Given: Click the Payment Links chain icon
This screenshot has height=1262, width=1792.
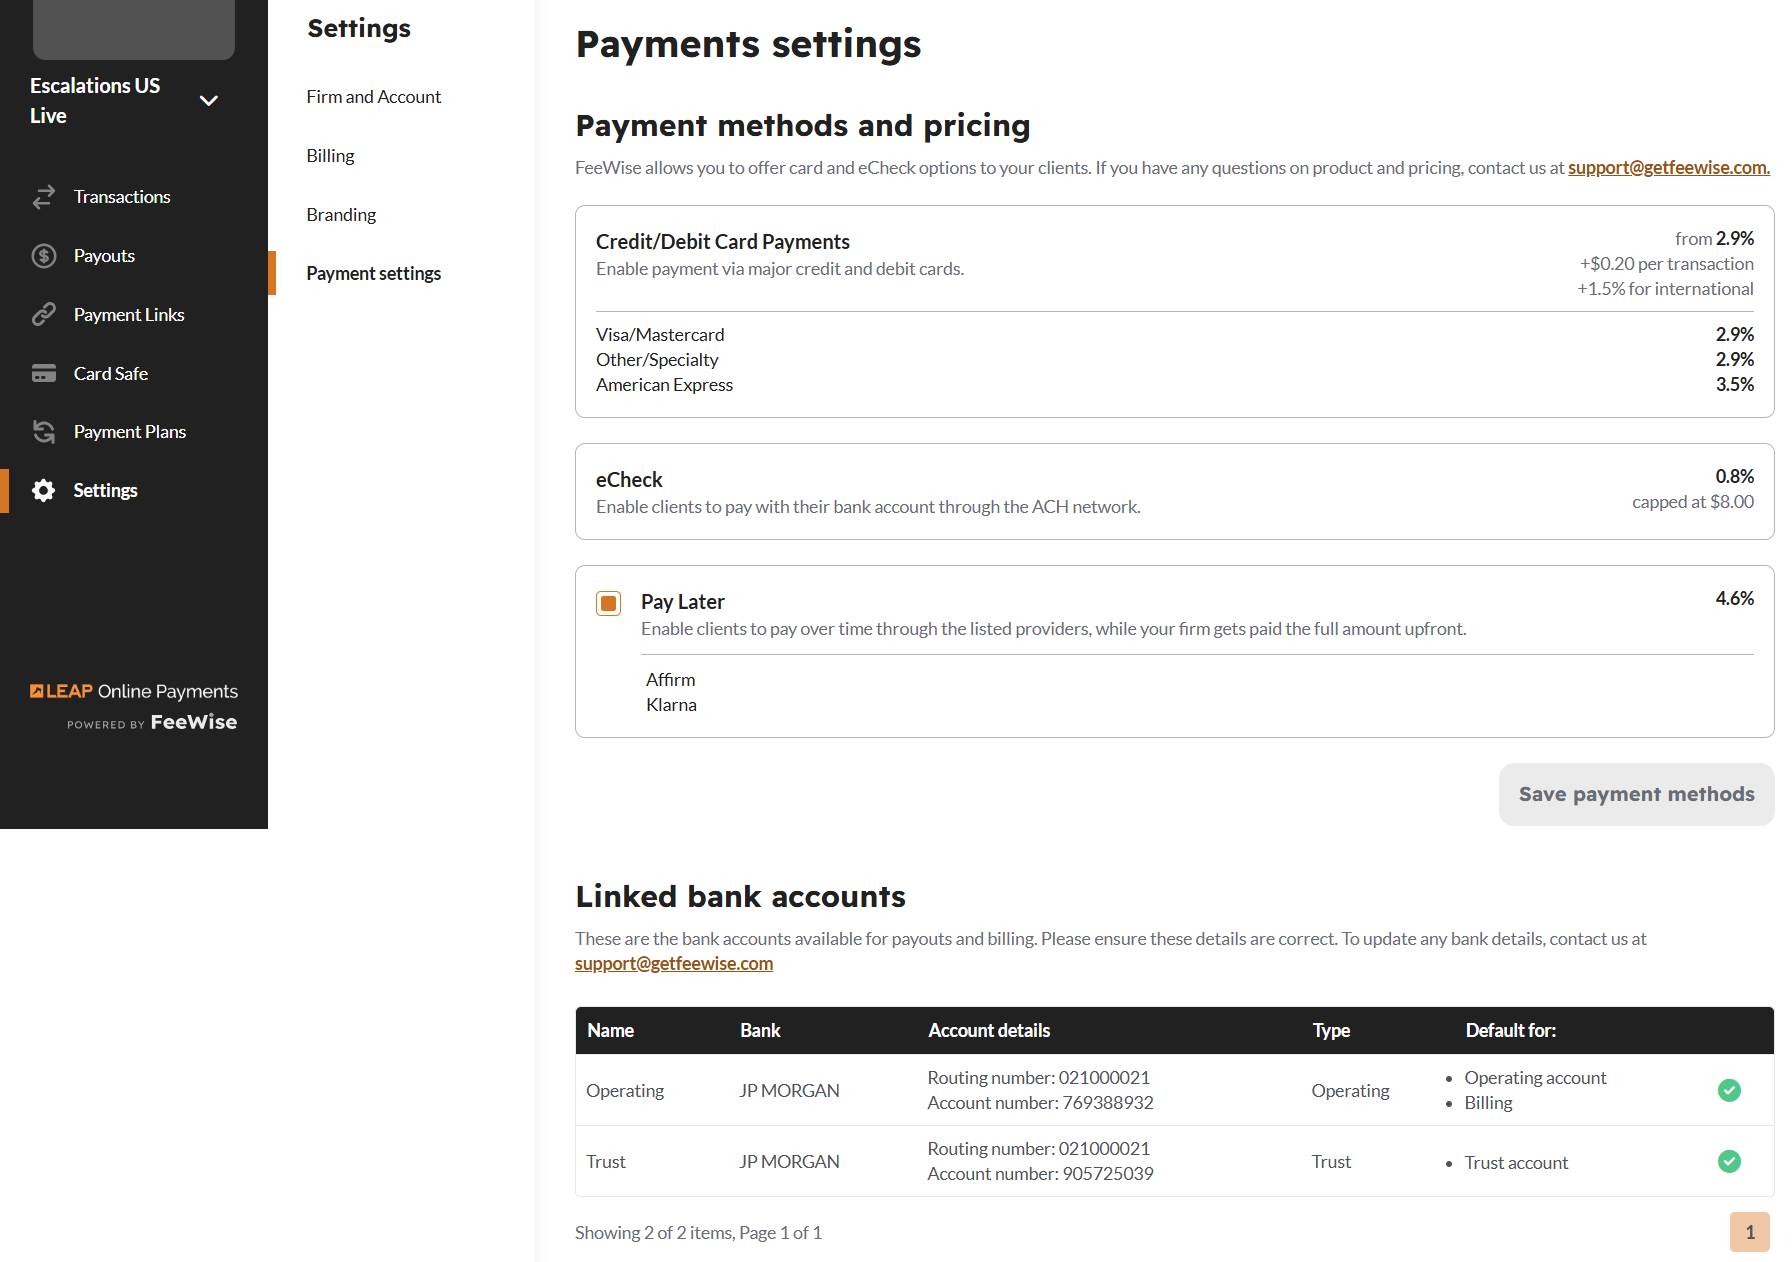Looking at the screenshot, I should (44, 315).
